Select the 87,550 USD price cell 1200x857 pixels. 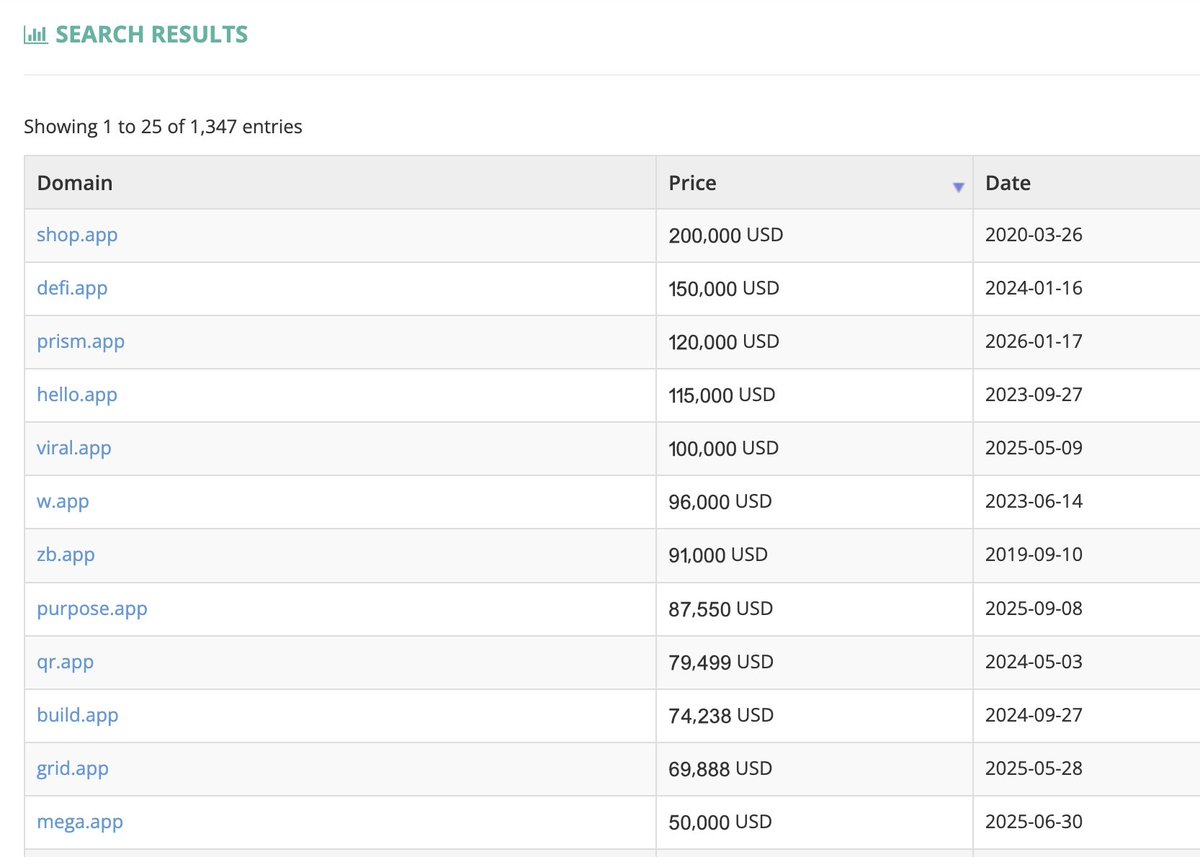814,608
